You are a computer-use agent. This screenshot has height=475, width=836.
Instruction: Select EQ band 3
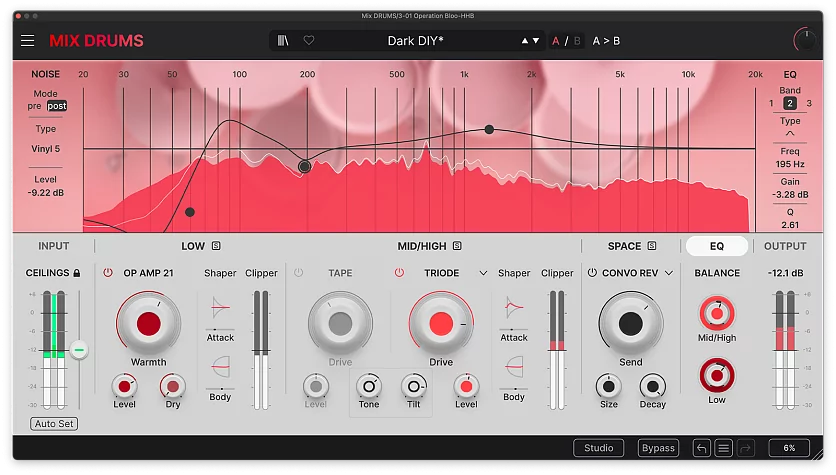[x=809, y=103]
